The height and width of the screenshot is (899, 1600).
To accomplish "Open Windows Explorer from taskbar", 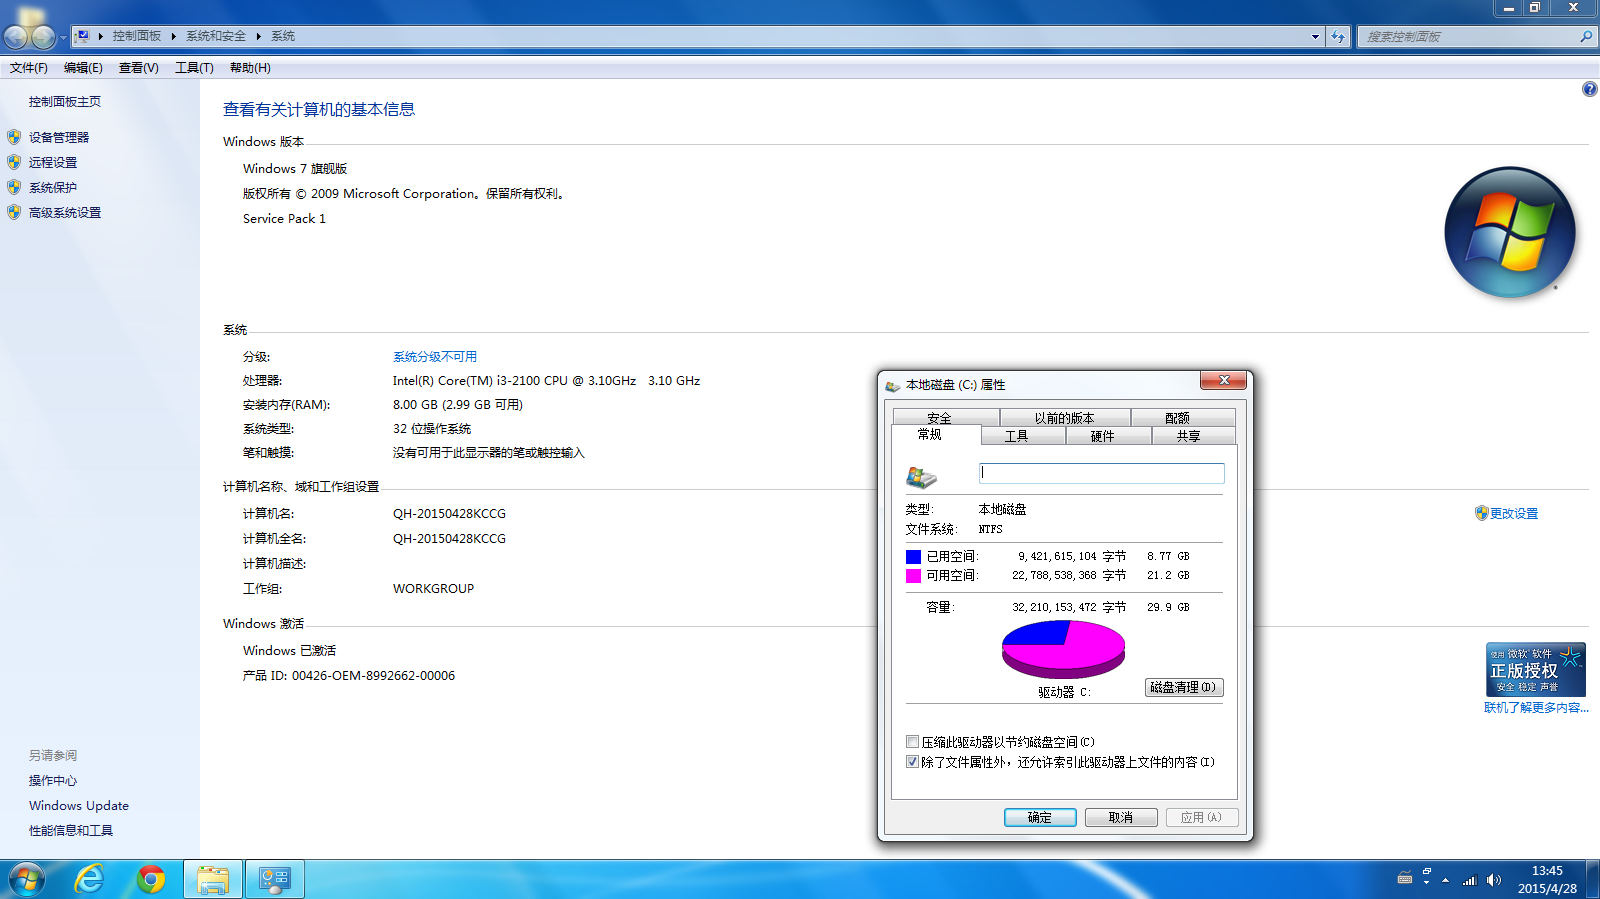I will pos(213,879).
